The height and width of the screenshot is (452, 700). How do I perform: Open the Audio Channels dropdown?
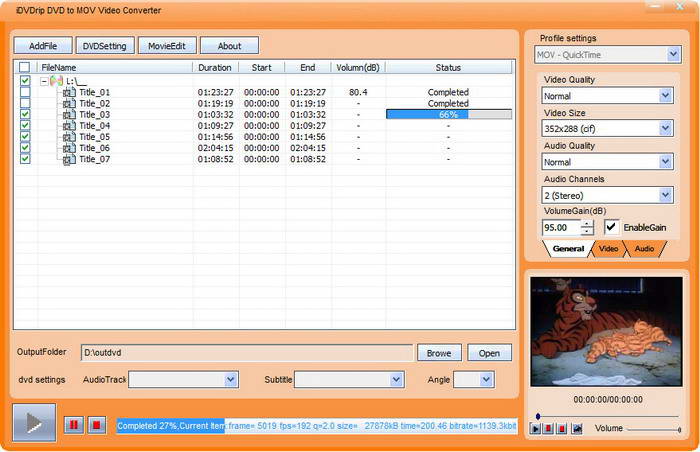666,195
